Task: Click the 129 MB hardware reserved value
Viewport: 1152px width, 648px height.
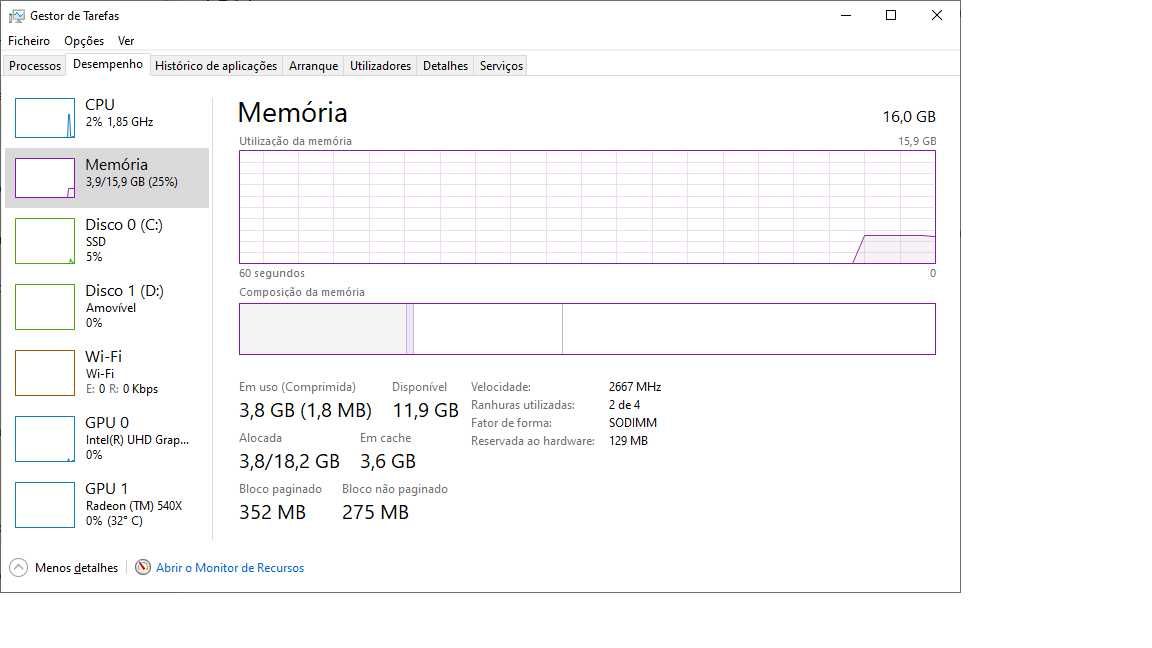Action: [x=628, y=442]
